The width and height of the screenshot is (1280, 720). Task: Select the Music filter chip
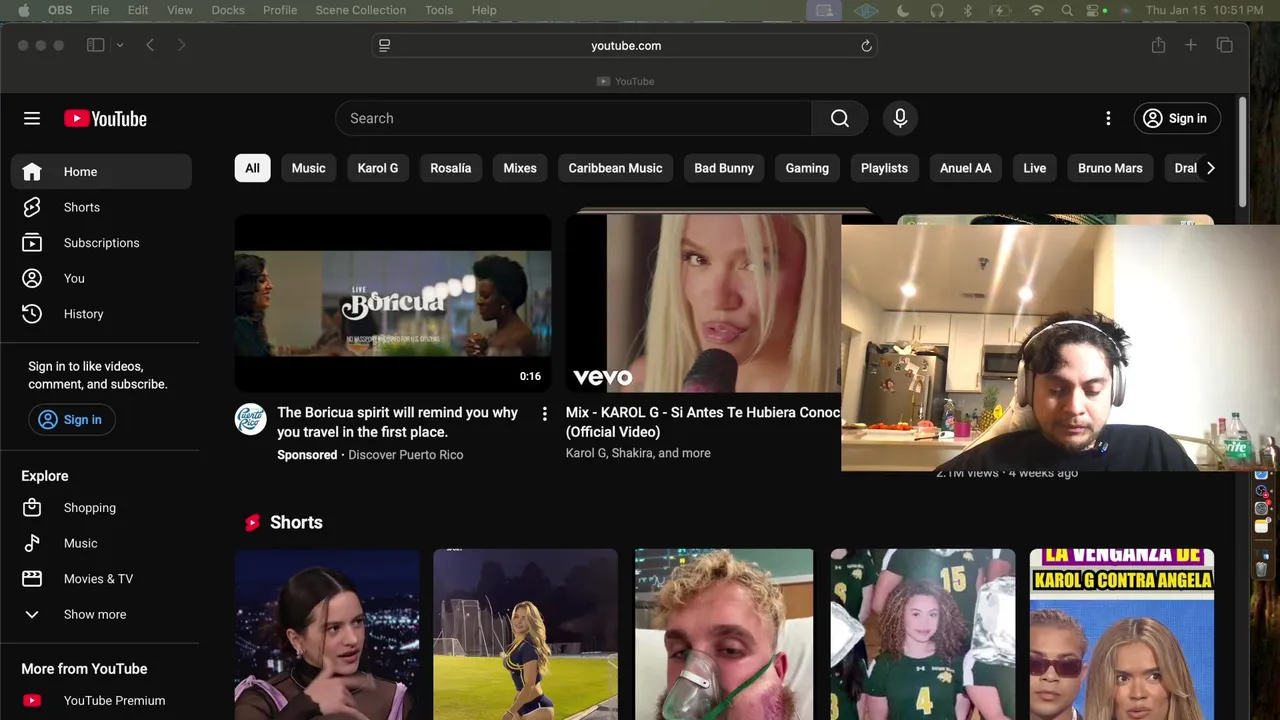click(308, 168)
